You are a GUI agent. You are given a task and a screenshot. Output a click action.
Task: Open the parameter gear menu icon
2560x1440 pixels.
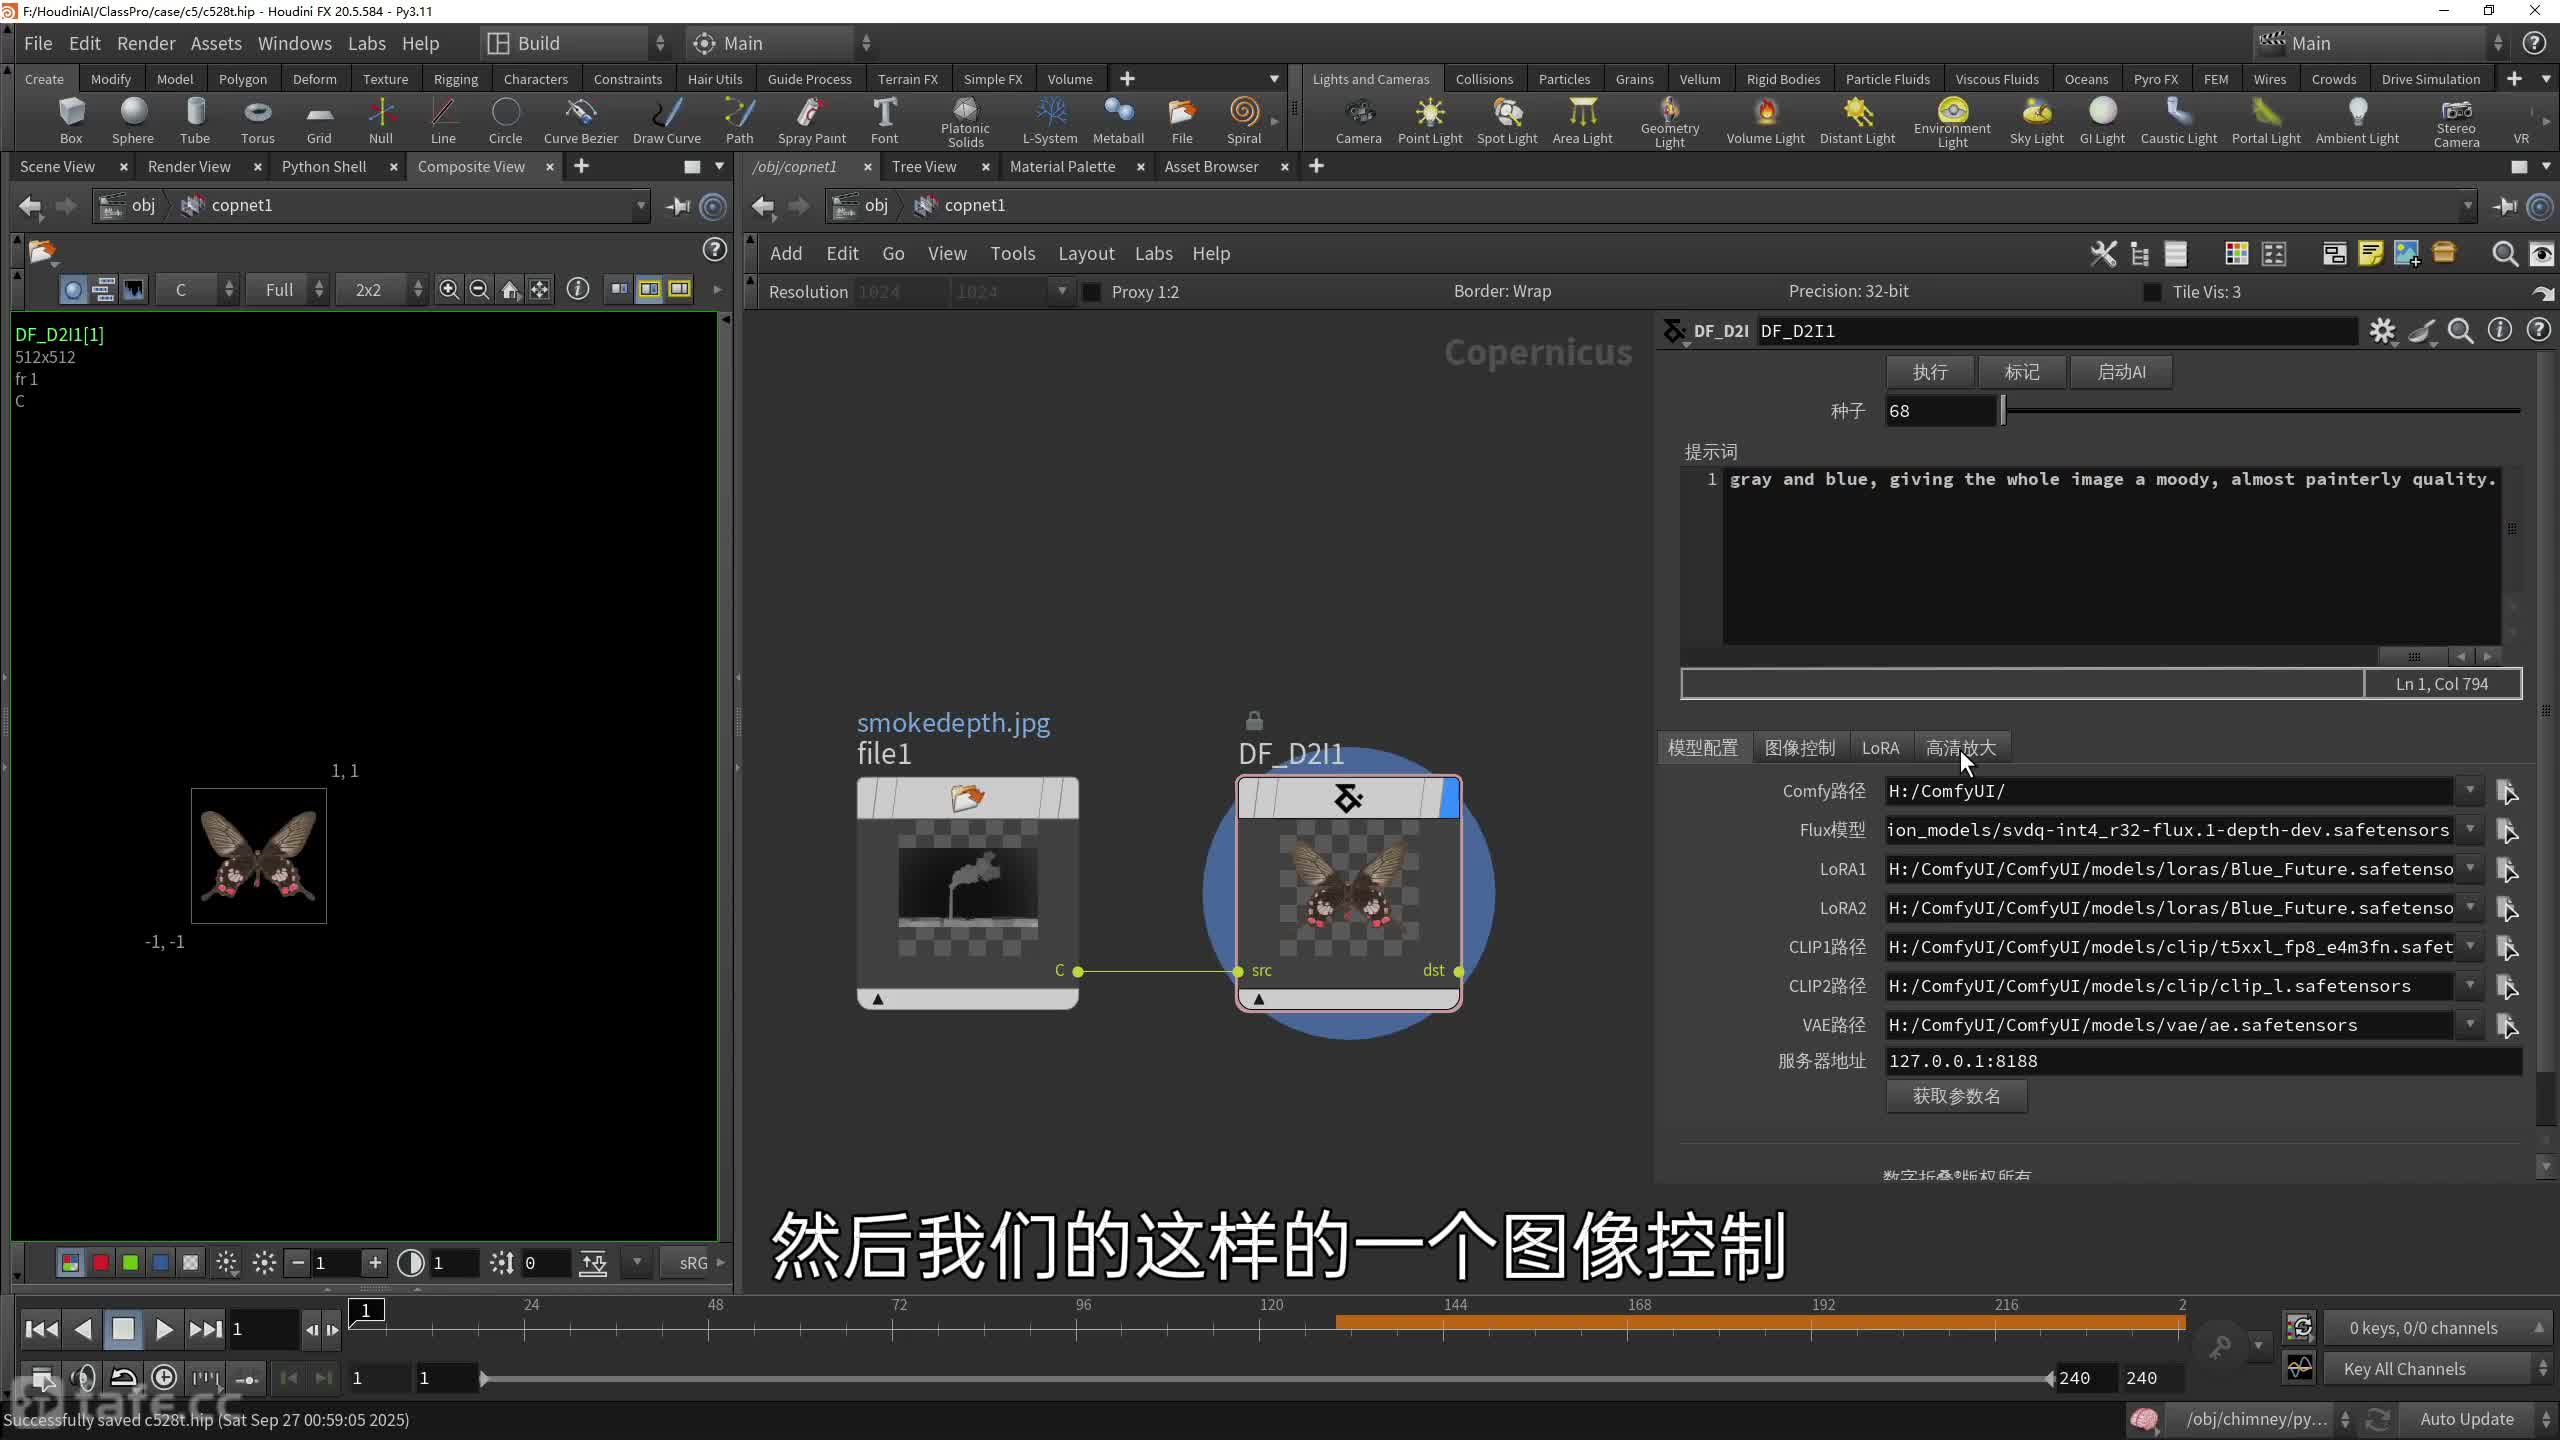pyautogui.click(x=2382, y=331)
